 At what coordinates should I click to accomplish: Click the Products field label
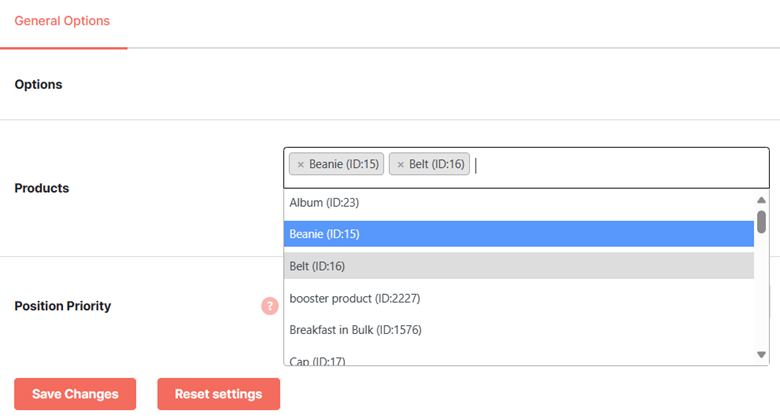tap(42, 188)
